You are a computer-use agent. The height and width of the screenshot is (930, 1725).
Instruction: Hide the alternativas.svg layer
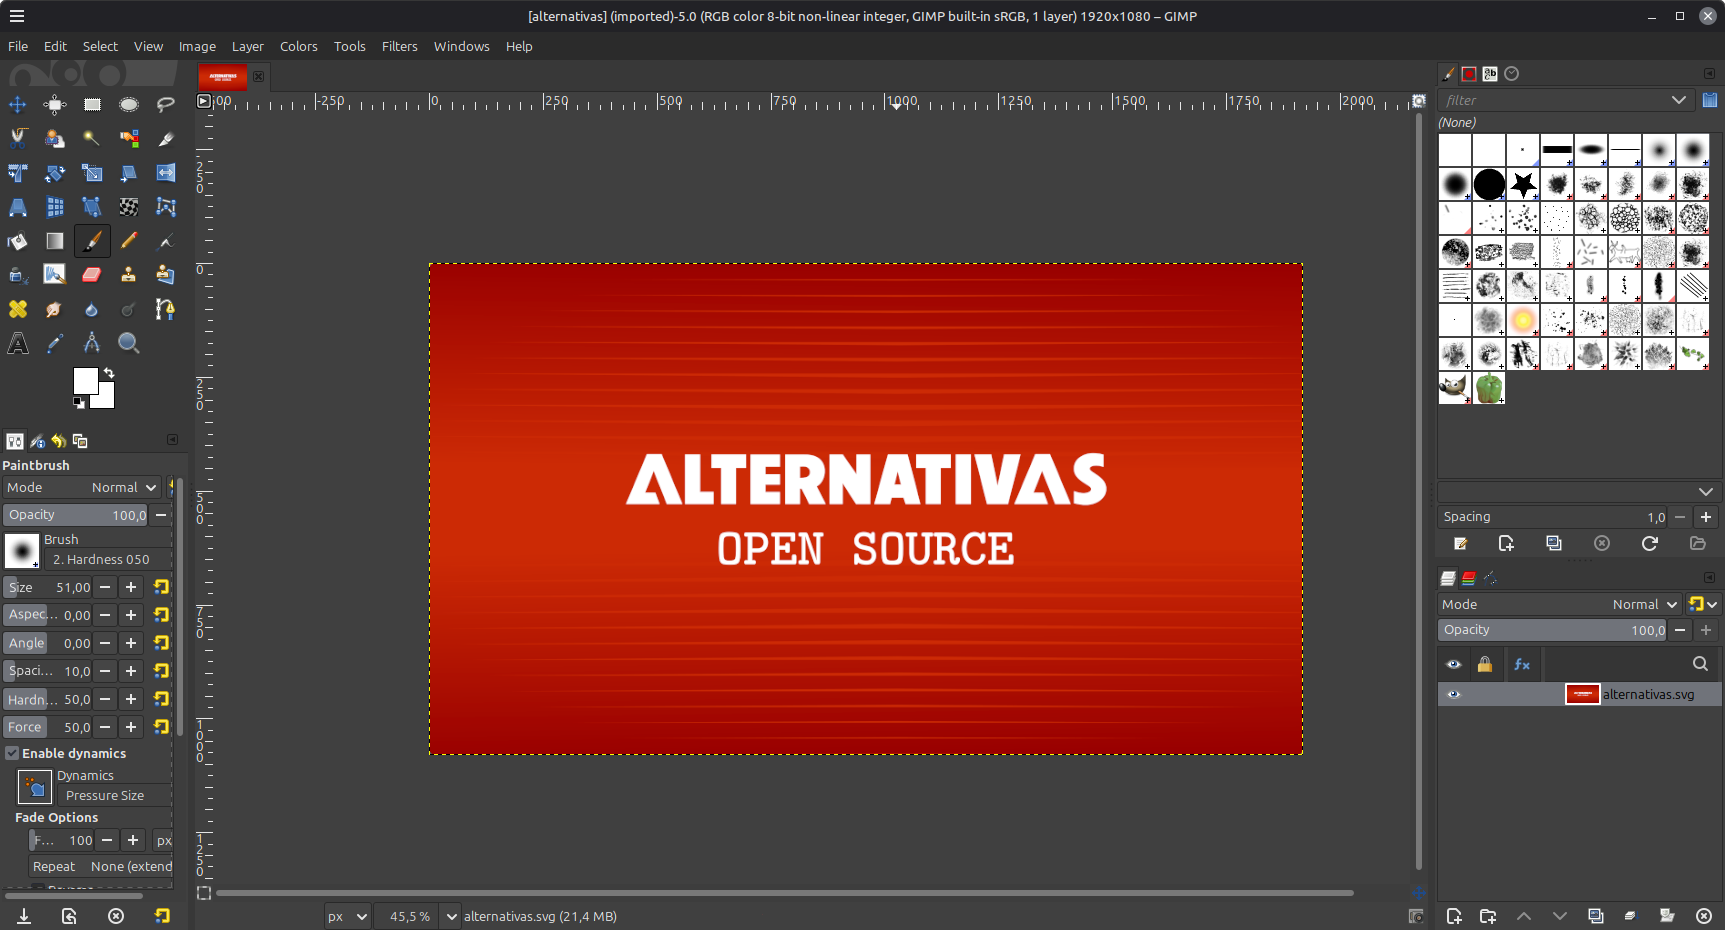click(x=1454, y=695)
